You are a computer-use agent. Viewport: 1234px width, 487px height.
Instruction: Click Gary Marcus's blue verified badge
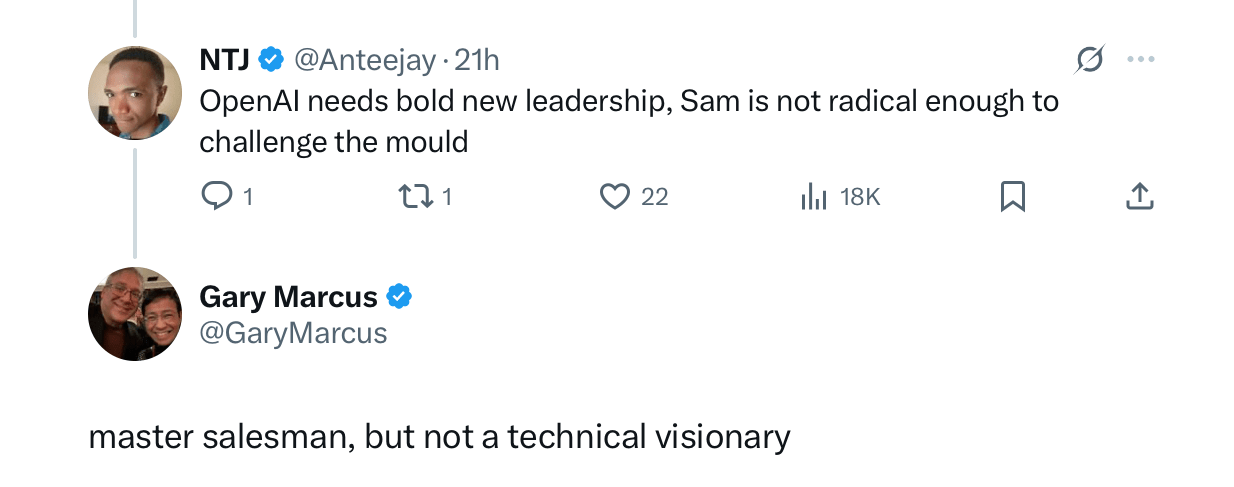(400, 297)
